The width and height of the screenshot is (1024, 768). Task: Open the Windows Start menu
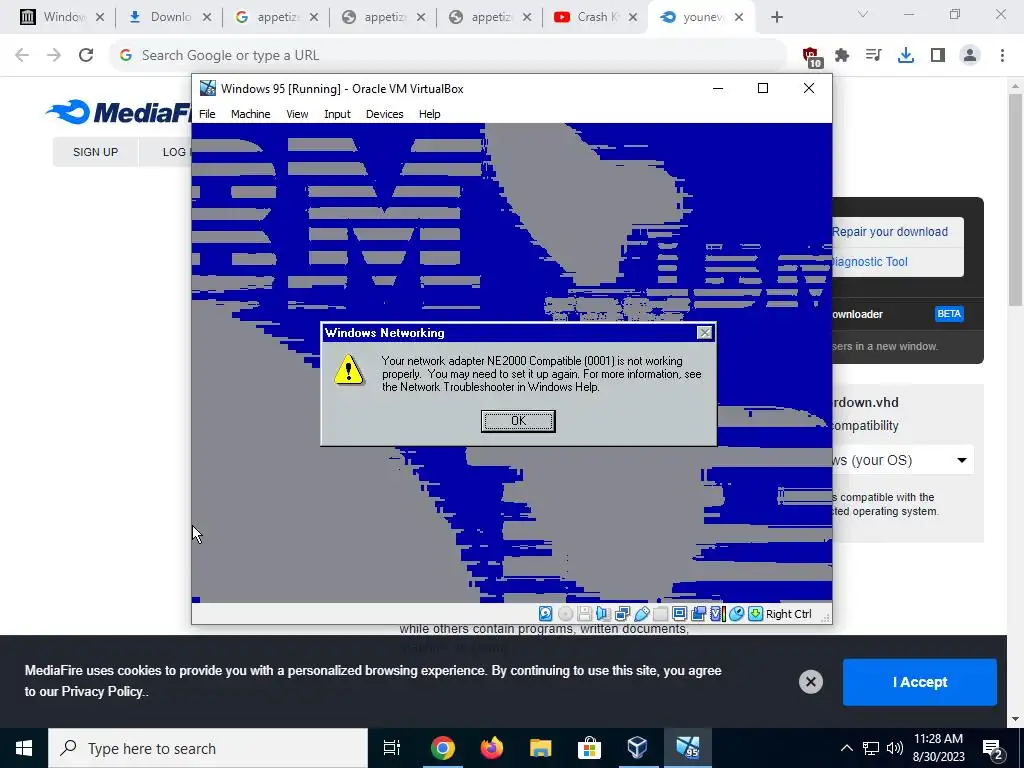[x=24, y=748]
